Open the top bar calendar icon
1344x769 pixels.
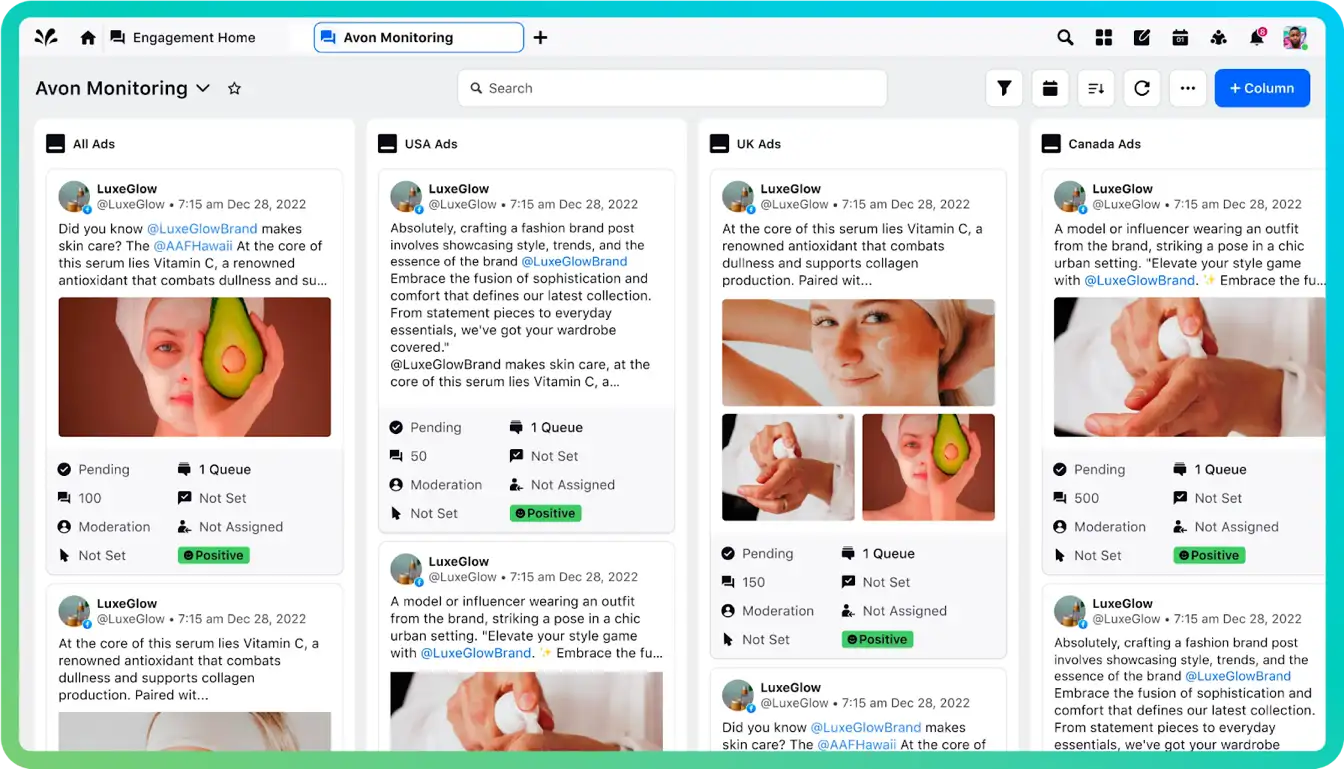coord(1180,38)
